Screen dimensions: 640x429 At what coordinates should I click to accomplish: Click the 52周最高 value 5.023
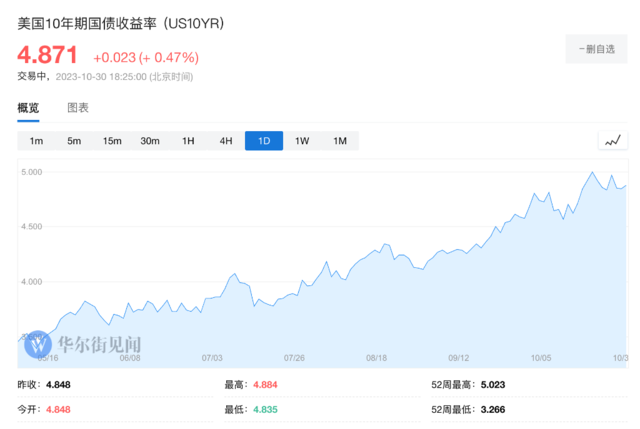coord(493,385)
